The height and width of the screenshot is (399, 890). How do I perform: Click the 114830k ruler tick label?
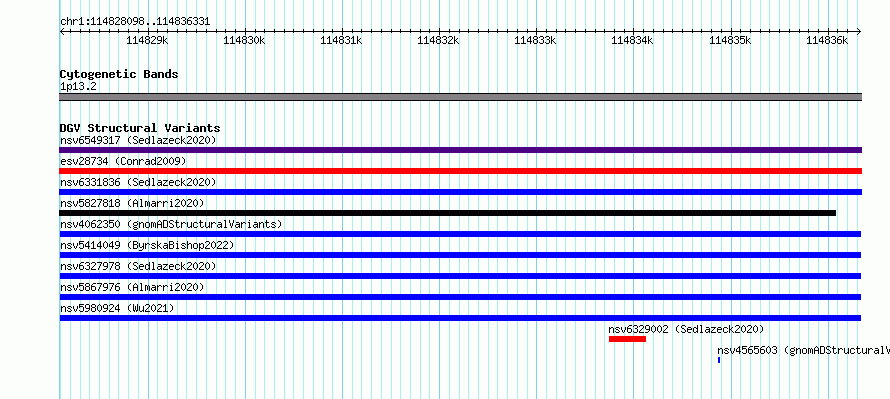[x=245, y=40]
